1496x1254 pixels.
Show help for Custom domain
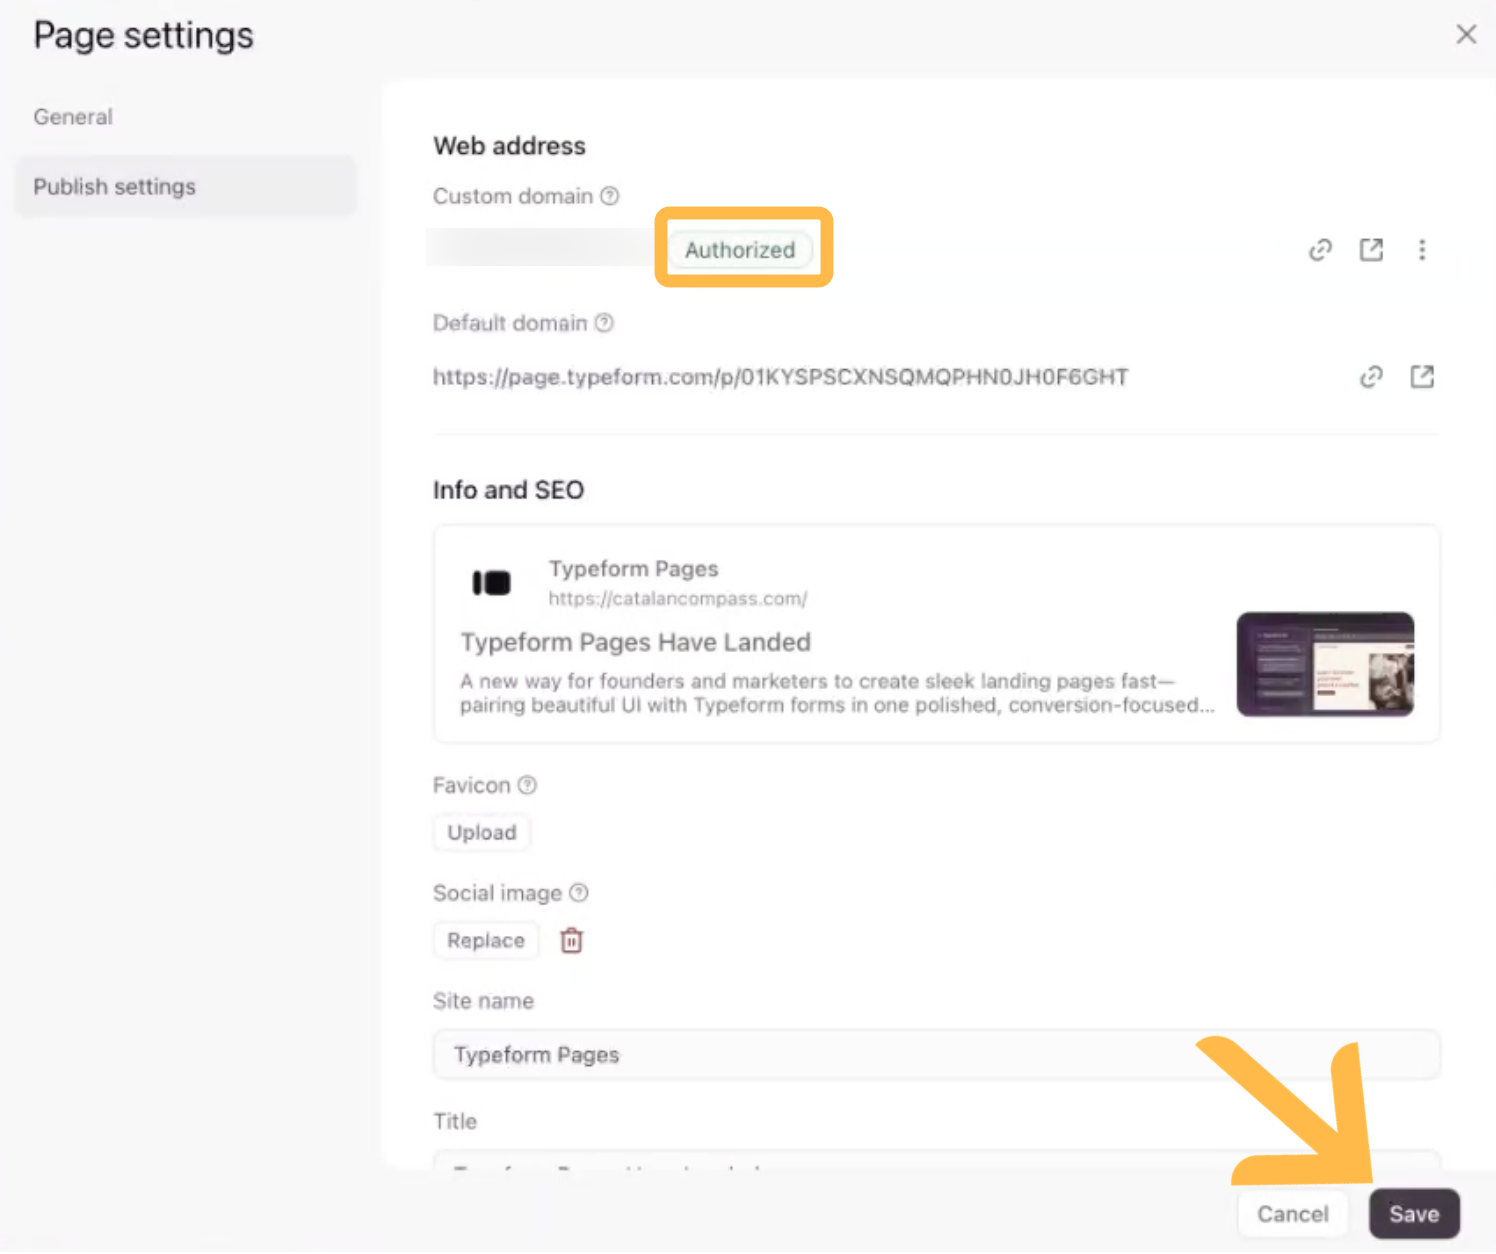pos(609,196)
